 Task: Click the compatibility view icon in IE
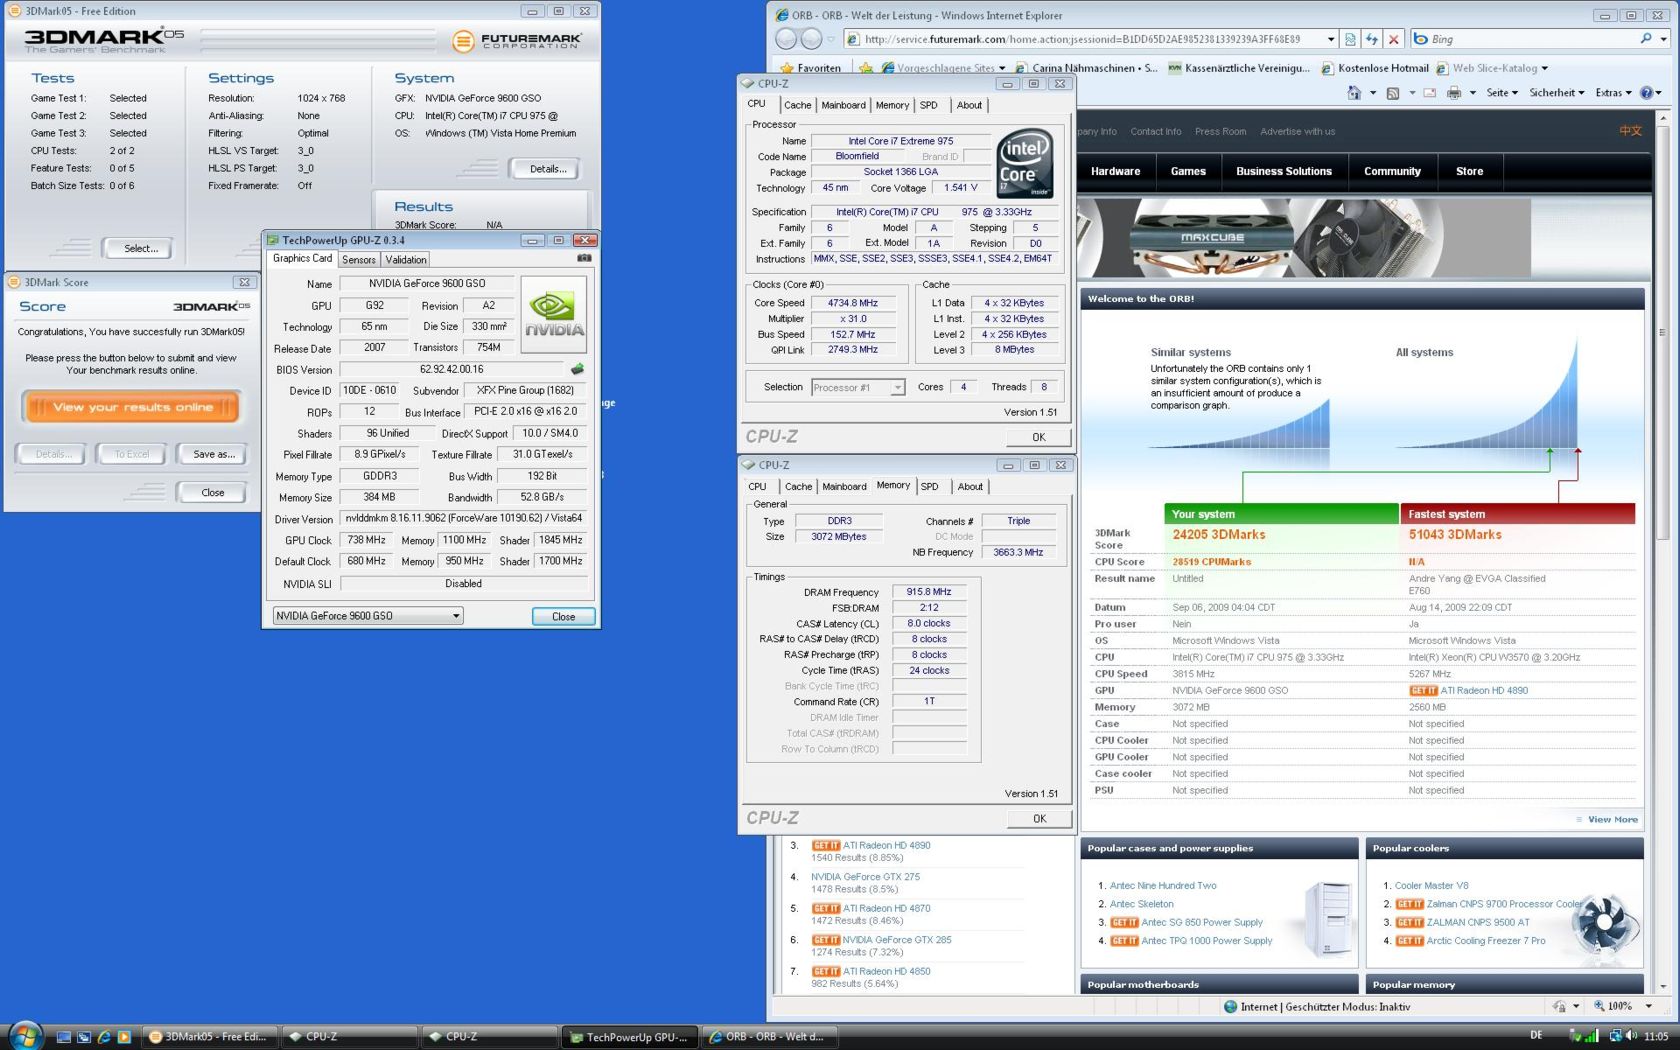1350,39
